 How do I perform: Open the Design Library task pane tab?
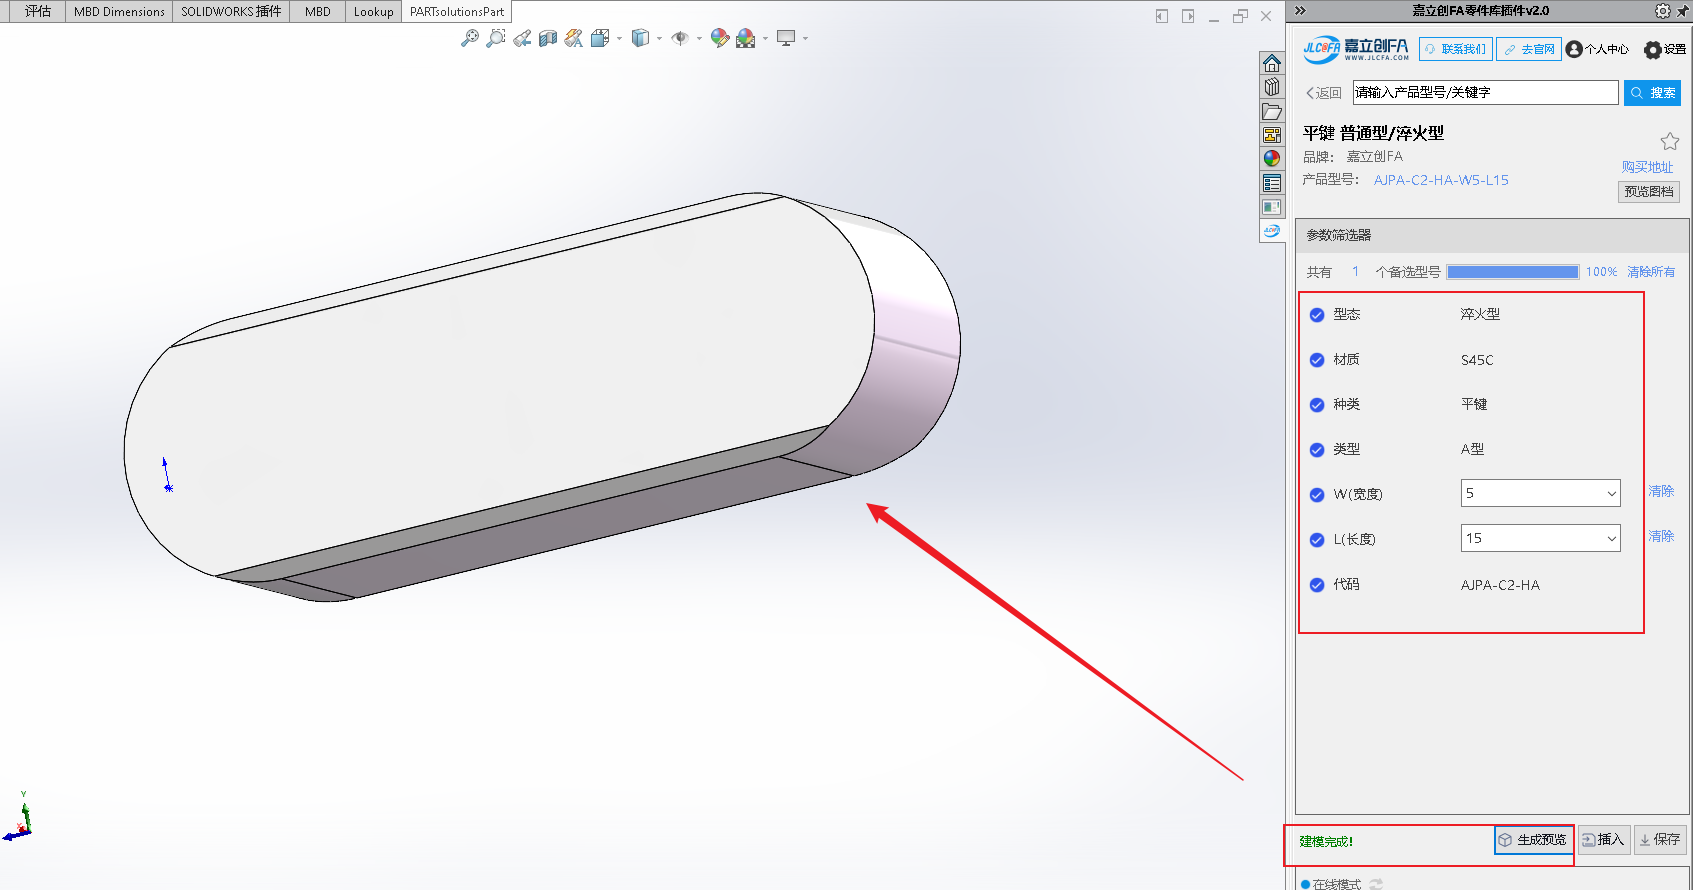point(1272,87)
